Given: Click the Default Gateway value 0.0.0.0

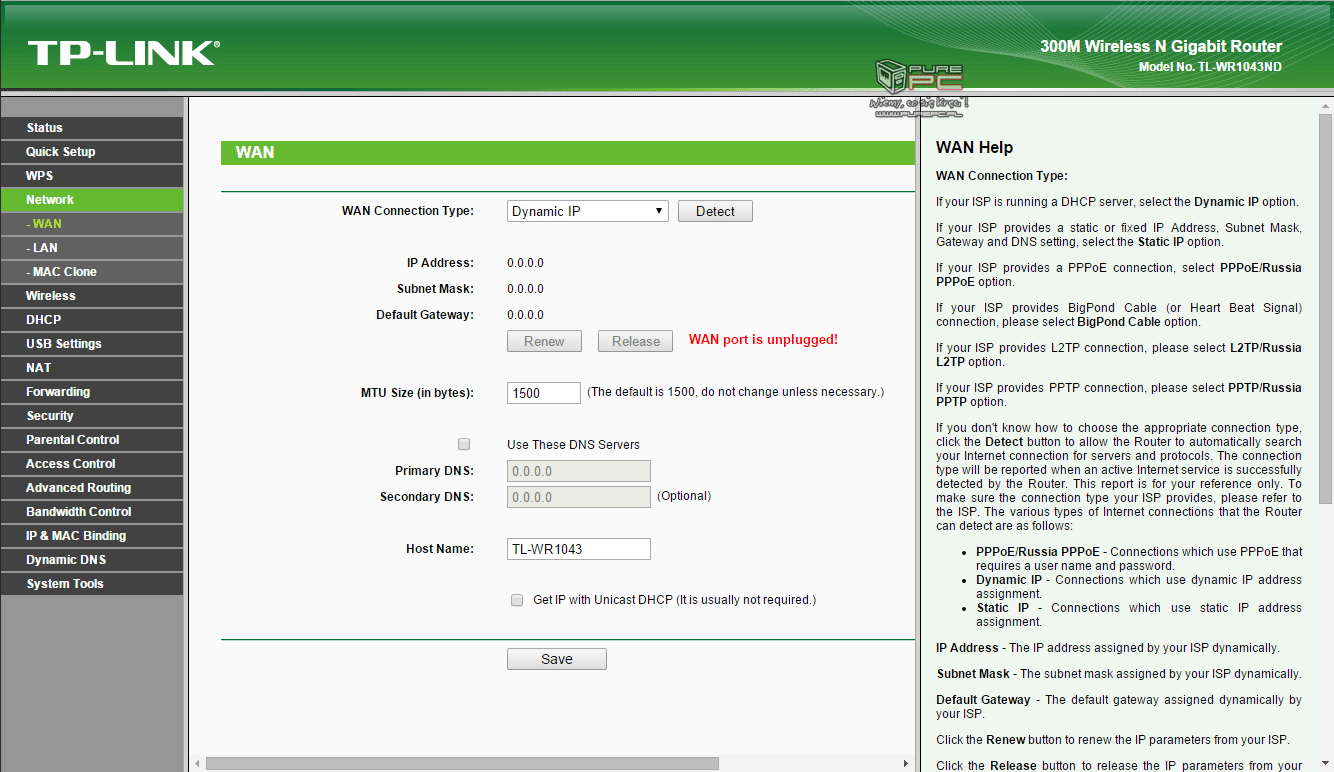Looking at the screenshot, I should [525, 315].
